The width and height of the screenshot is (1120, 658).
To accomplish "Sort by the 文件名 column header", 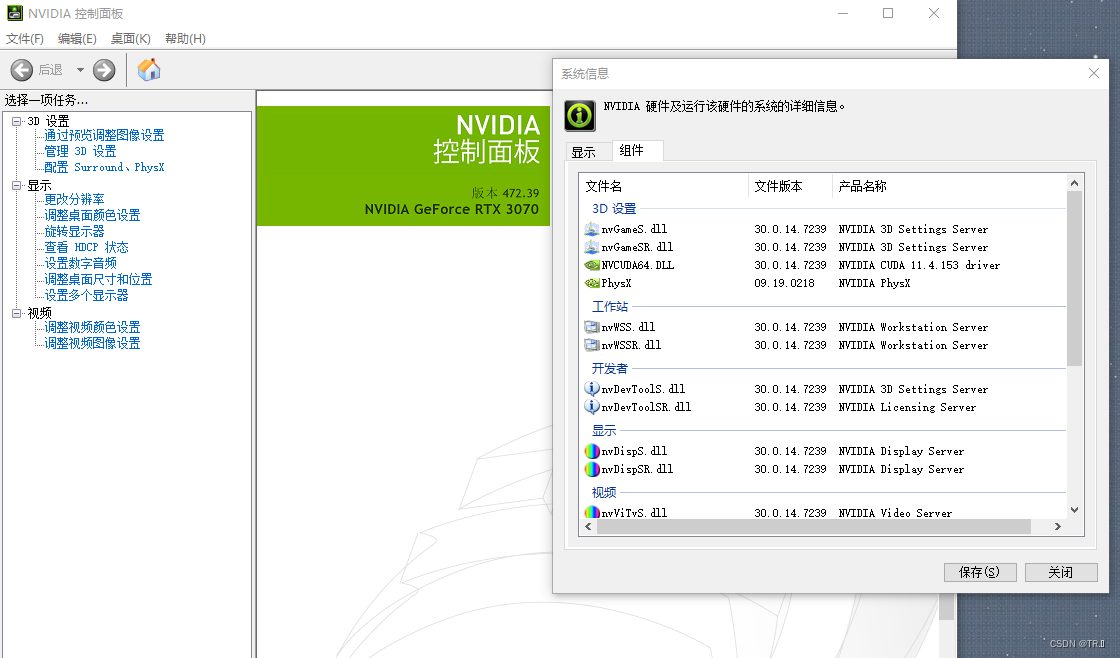I will pyautogui.click(x=664, y=186).
